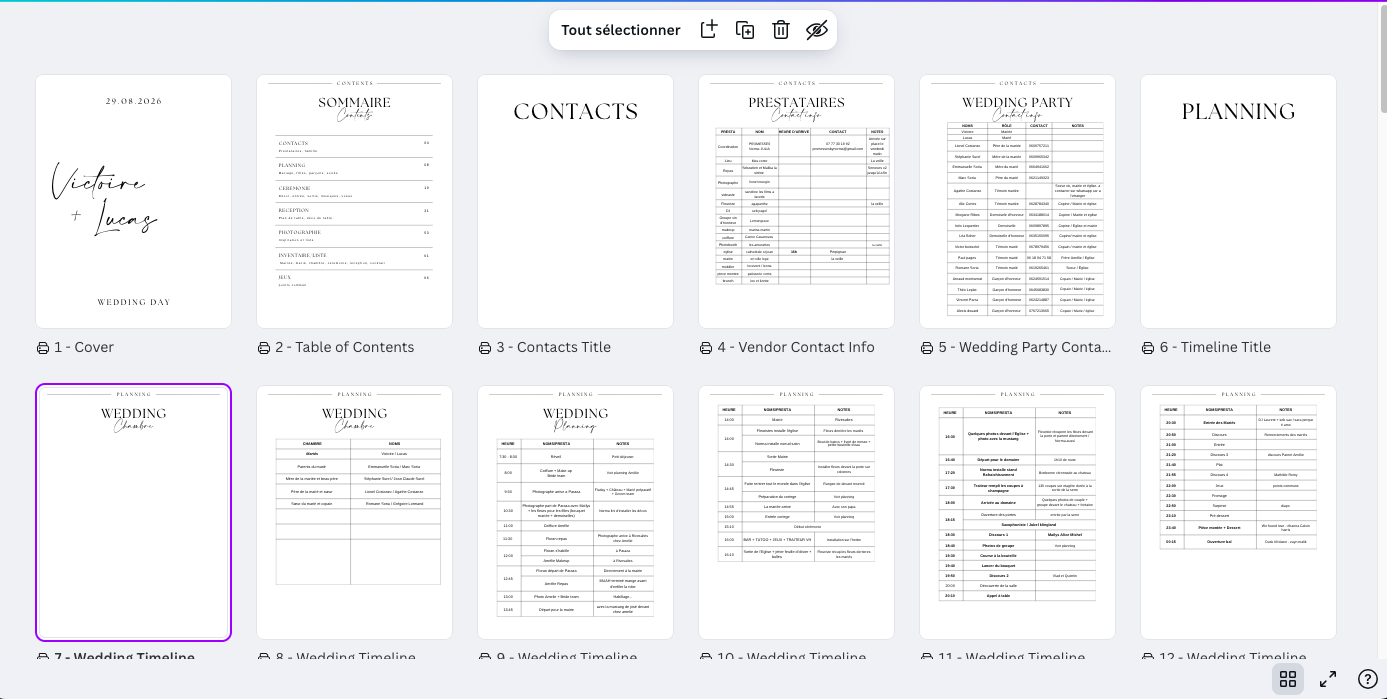The height and width of the screenshot is (699, 1387).
Task: Click printer icon beside 1 - Cover
Action: coord(42,348)
